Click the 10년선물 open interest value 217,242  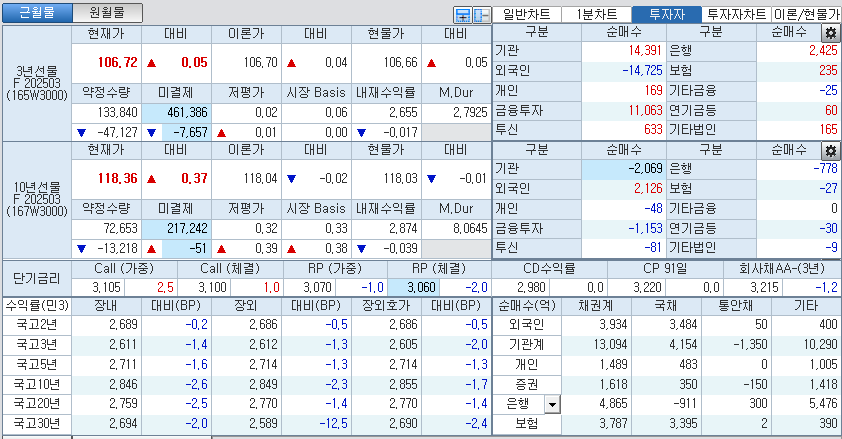pos(187,229)
